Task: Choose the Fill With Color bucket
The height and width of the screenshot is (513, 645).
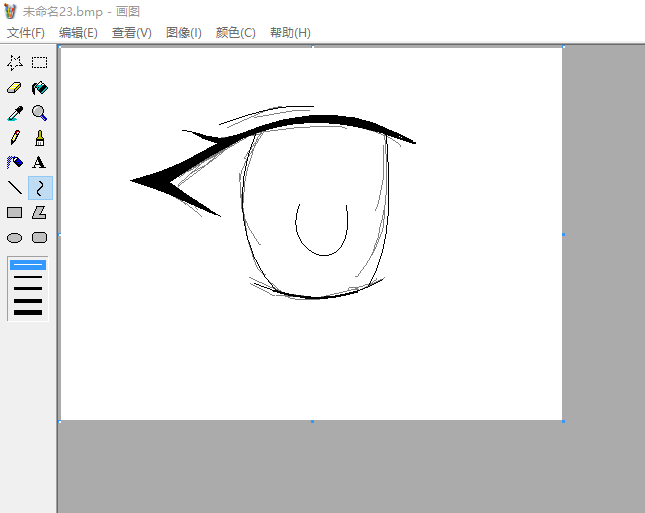Action: tap(40, 88)
